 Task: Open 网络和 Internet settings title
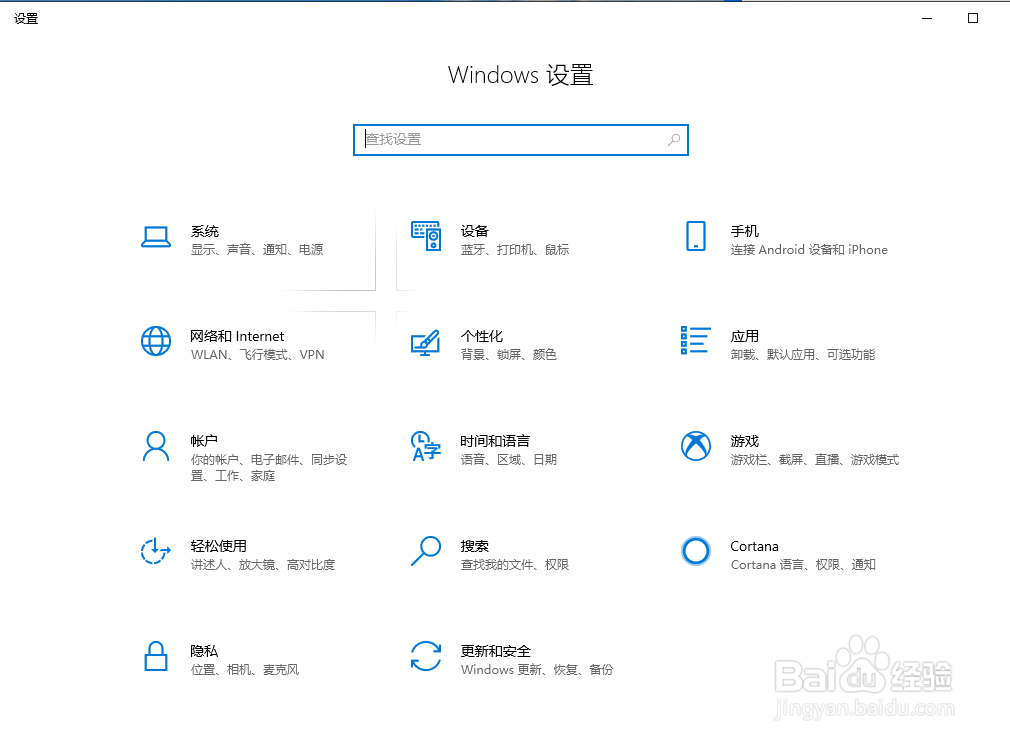237,336
